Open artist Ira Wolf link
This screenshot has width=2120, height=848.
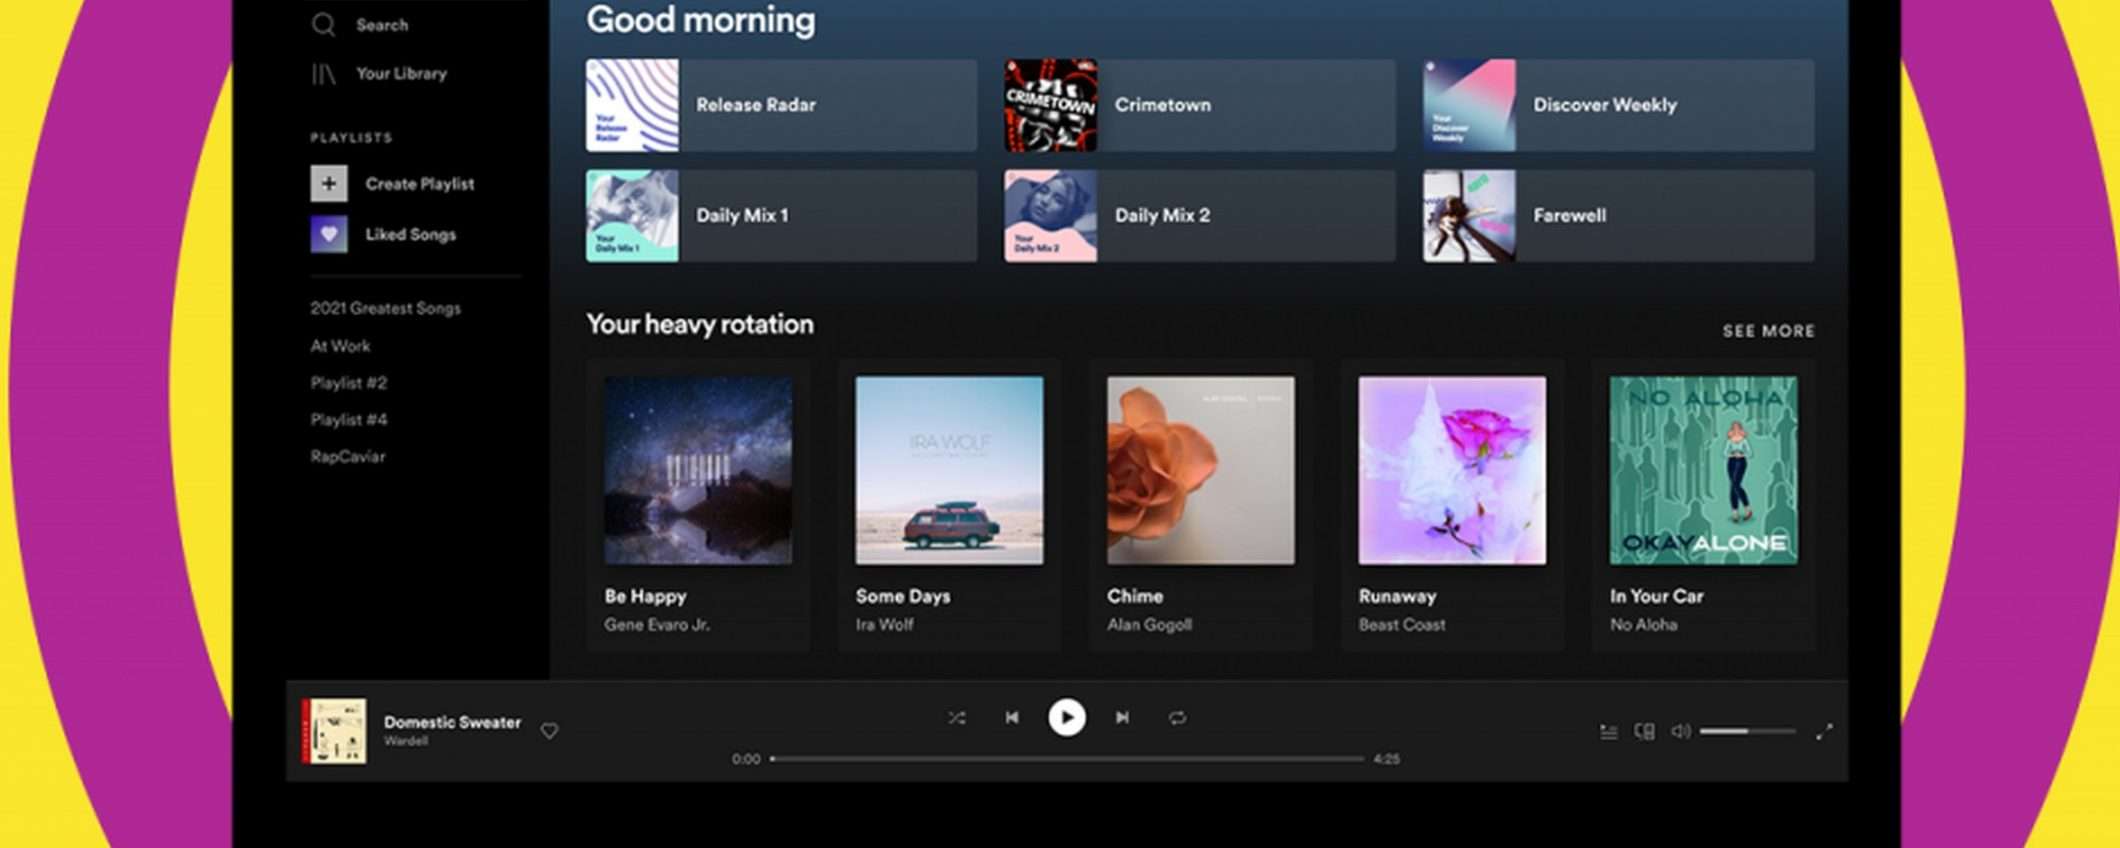coord(885,625)
